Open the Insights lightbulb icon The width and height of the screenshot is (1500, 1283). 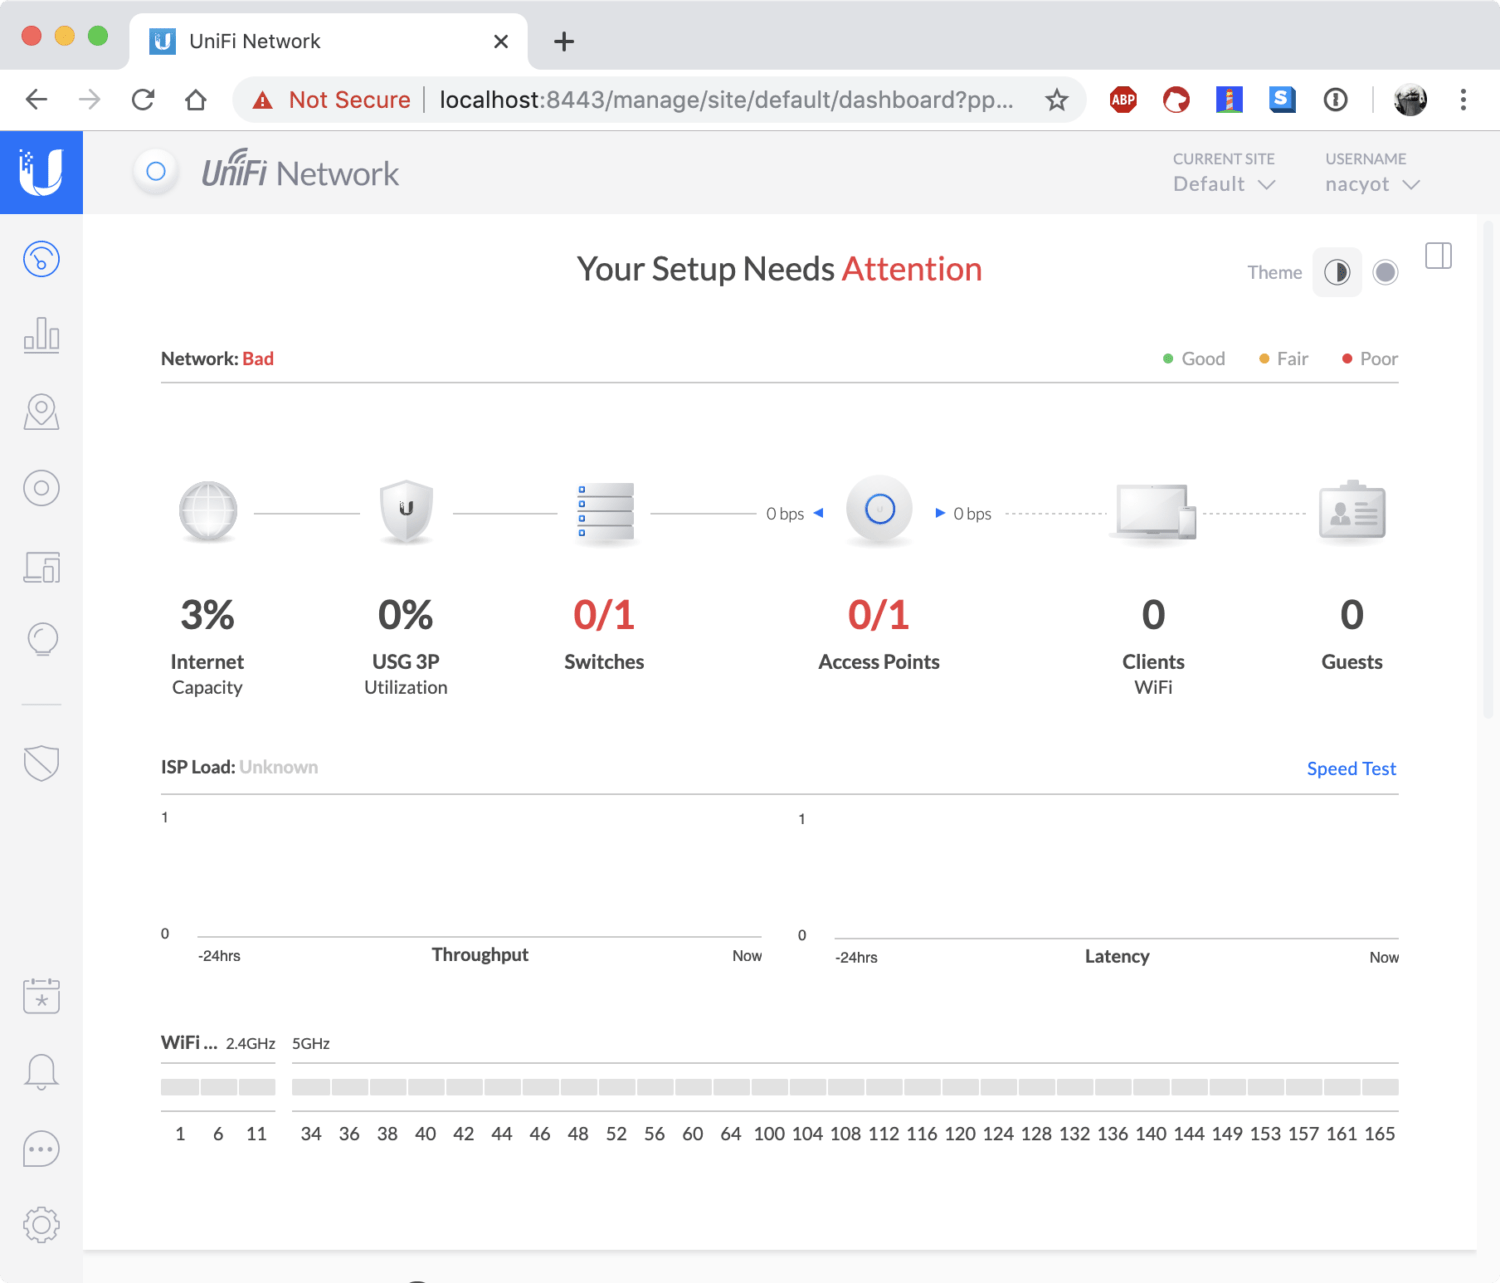point(41,640)
